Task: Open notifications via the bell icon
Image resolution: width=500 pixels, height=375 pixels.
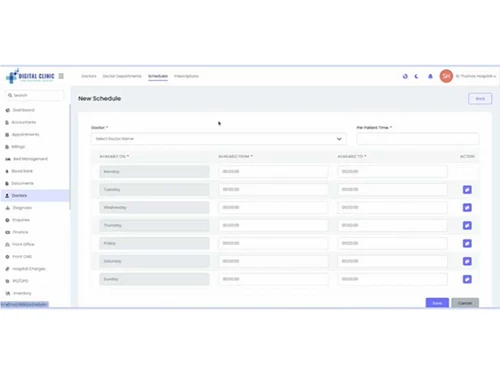Action: pos(430,76)
